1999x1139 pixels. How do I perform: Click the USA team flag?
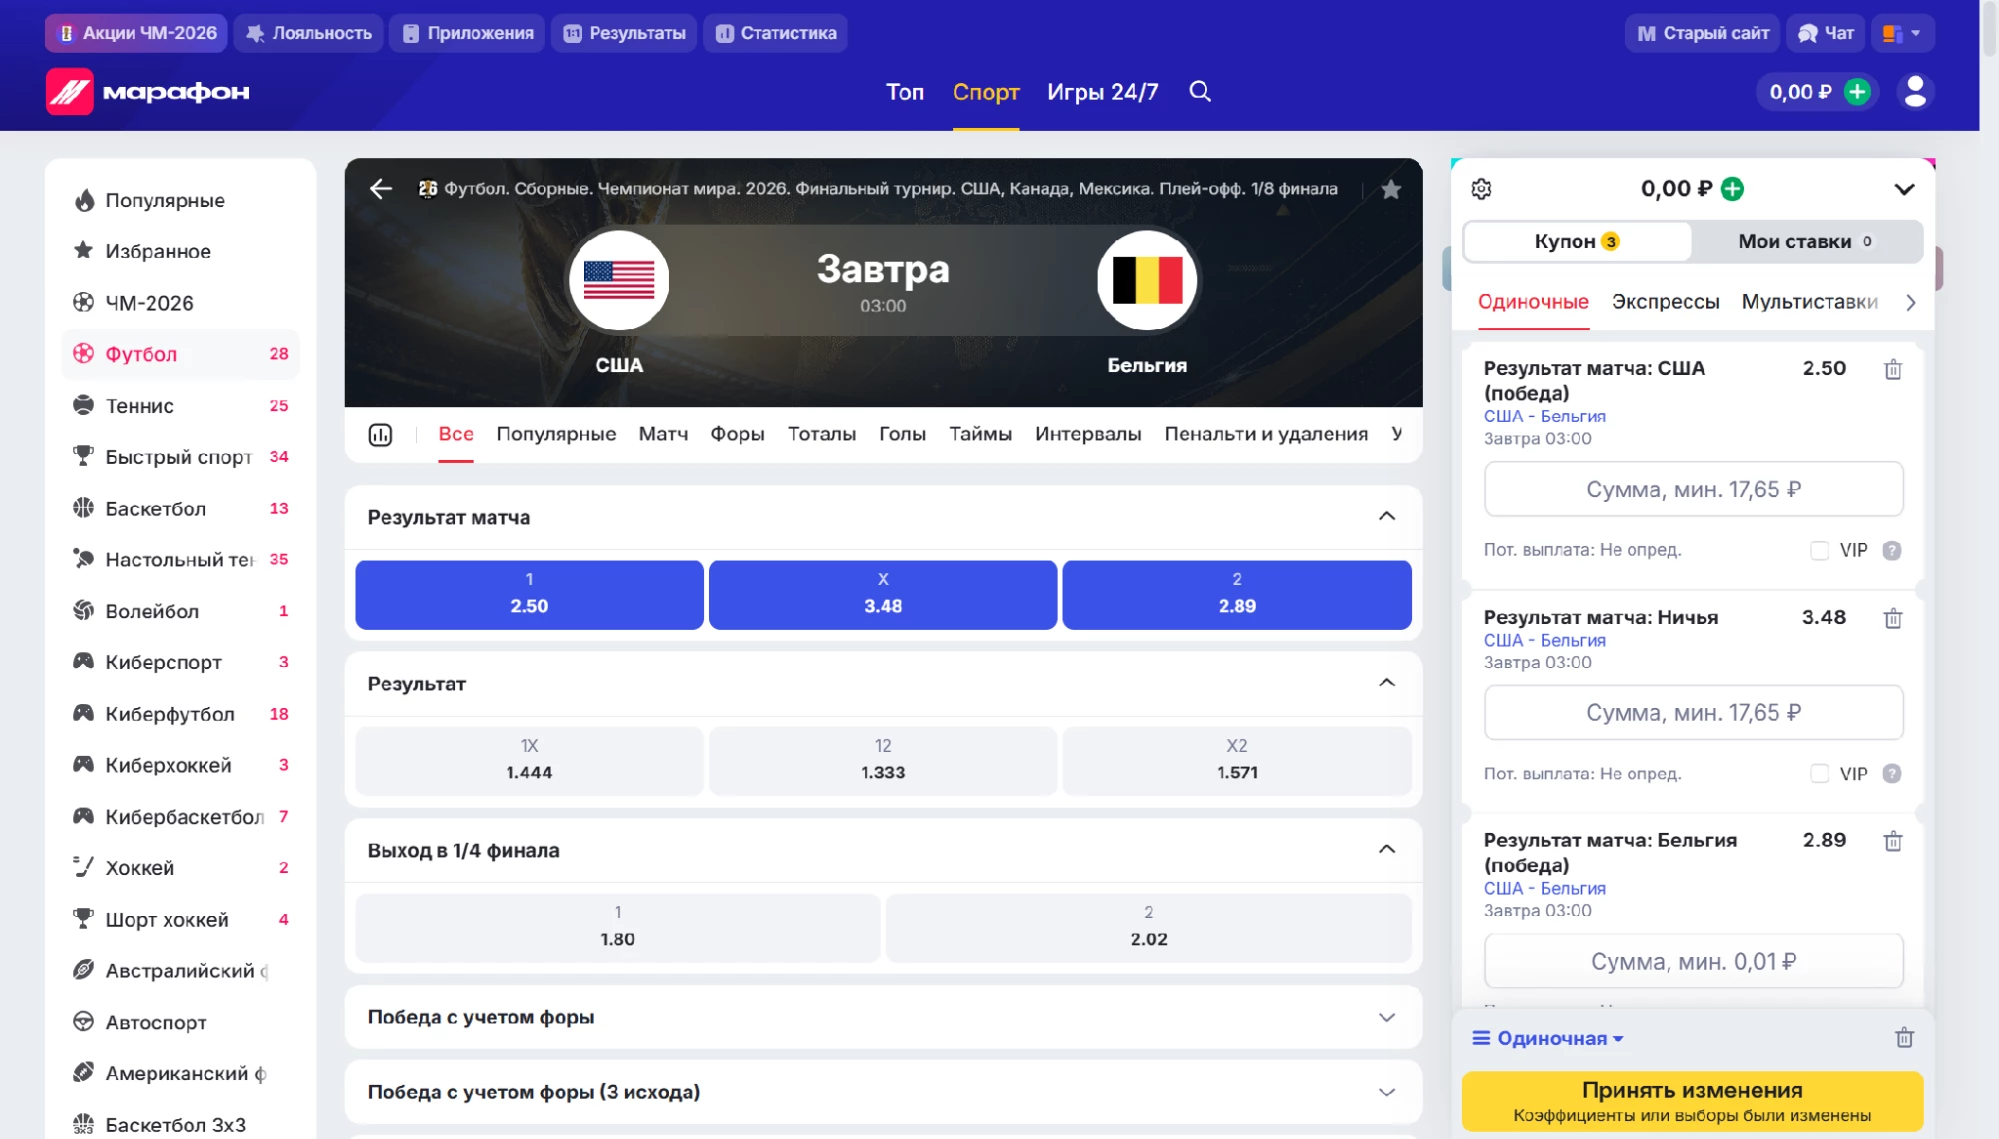tap(619, 280)
